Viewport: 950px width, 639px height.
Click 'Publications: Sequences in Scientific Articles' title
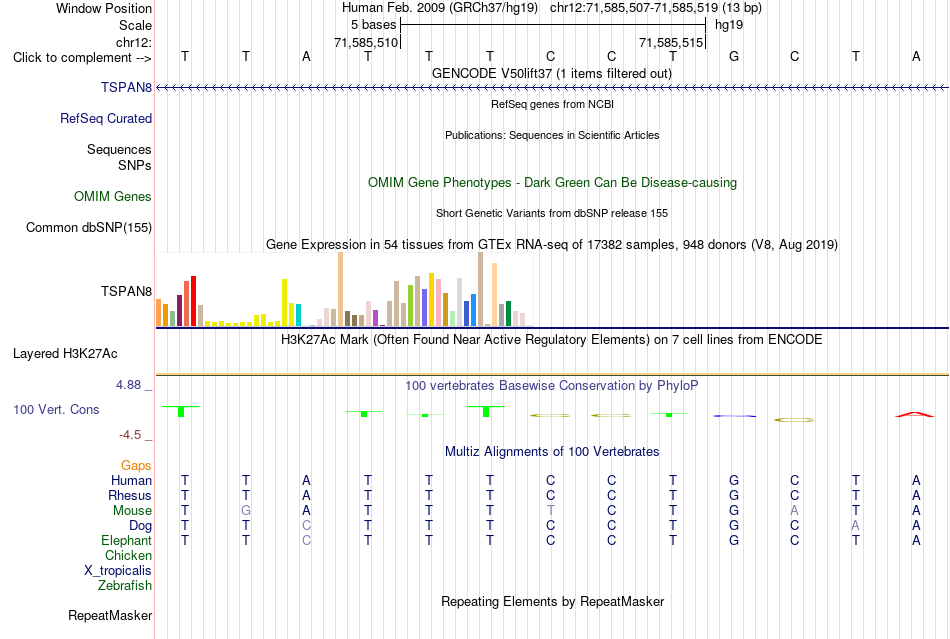pyautogui.click(x=552, y=135)
